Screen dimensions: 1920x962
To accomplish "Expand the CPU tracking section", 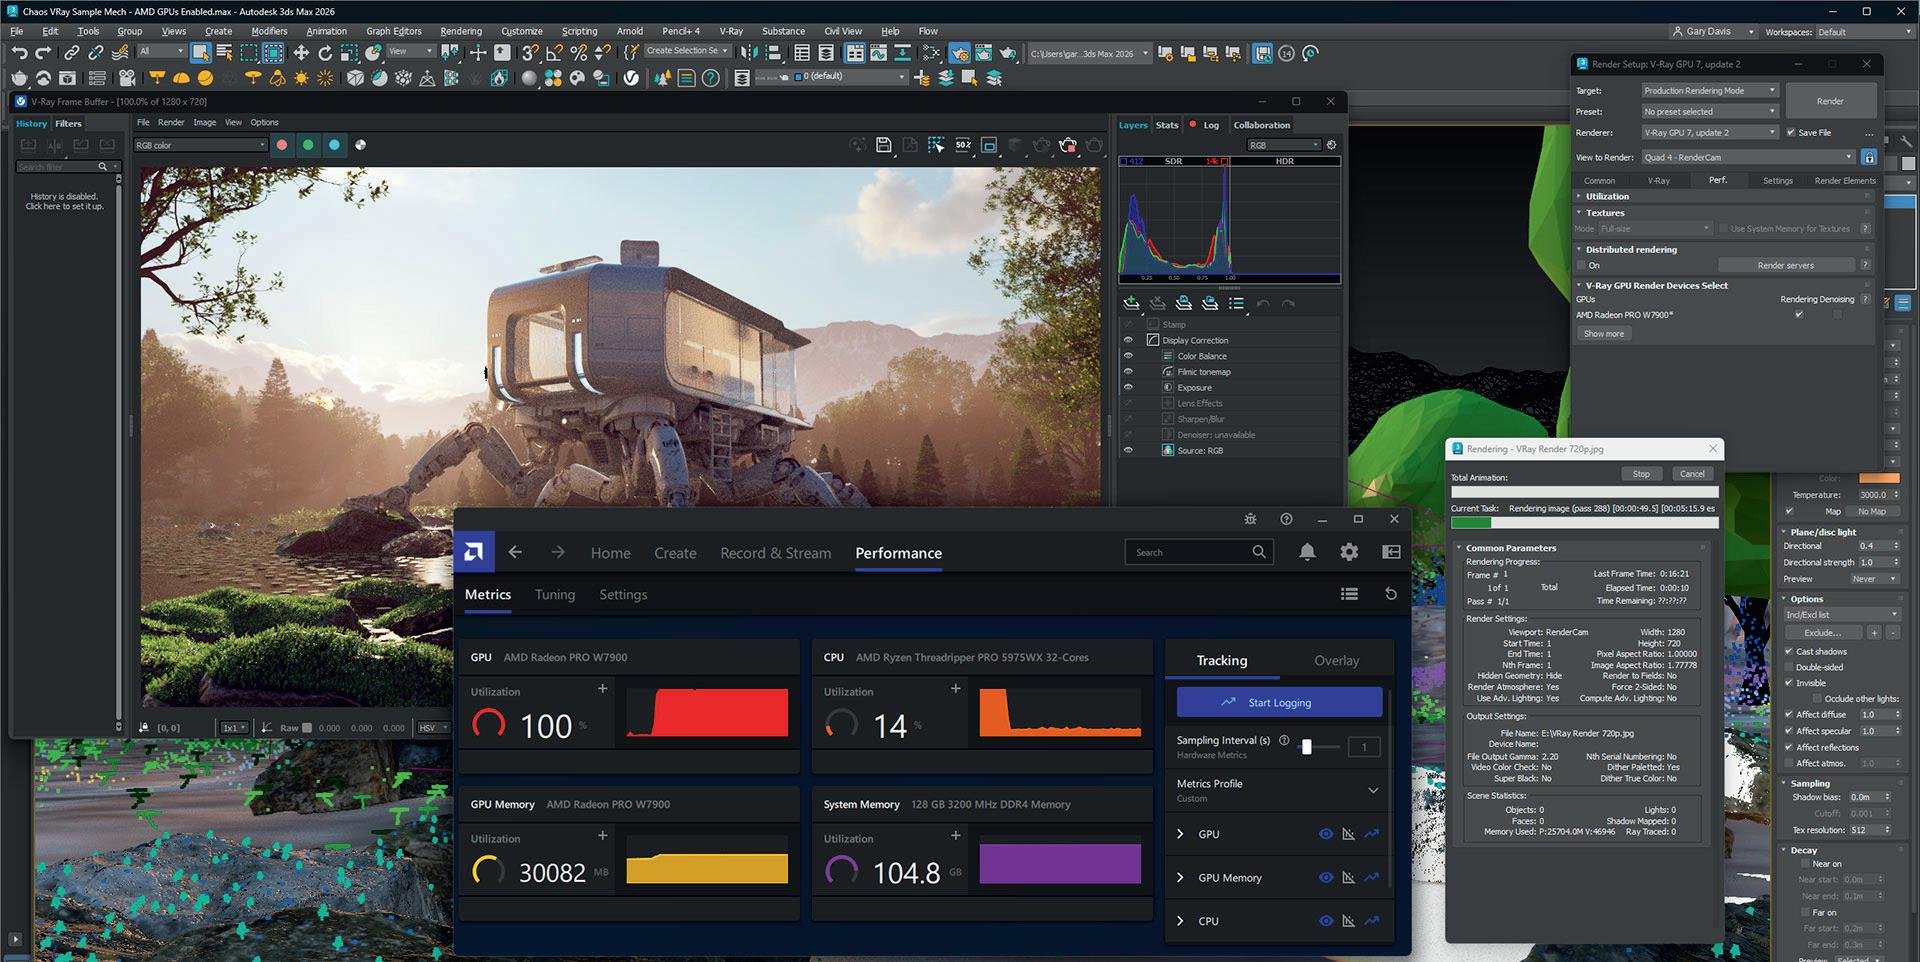I will click(1180, 921).
